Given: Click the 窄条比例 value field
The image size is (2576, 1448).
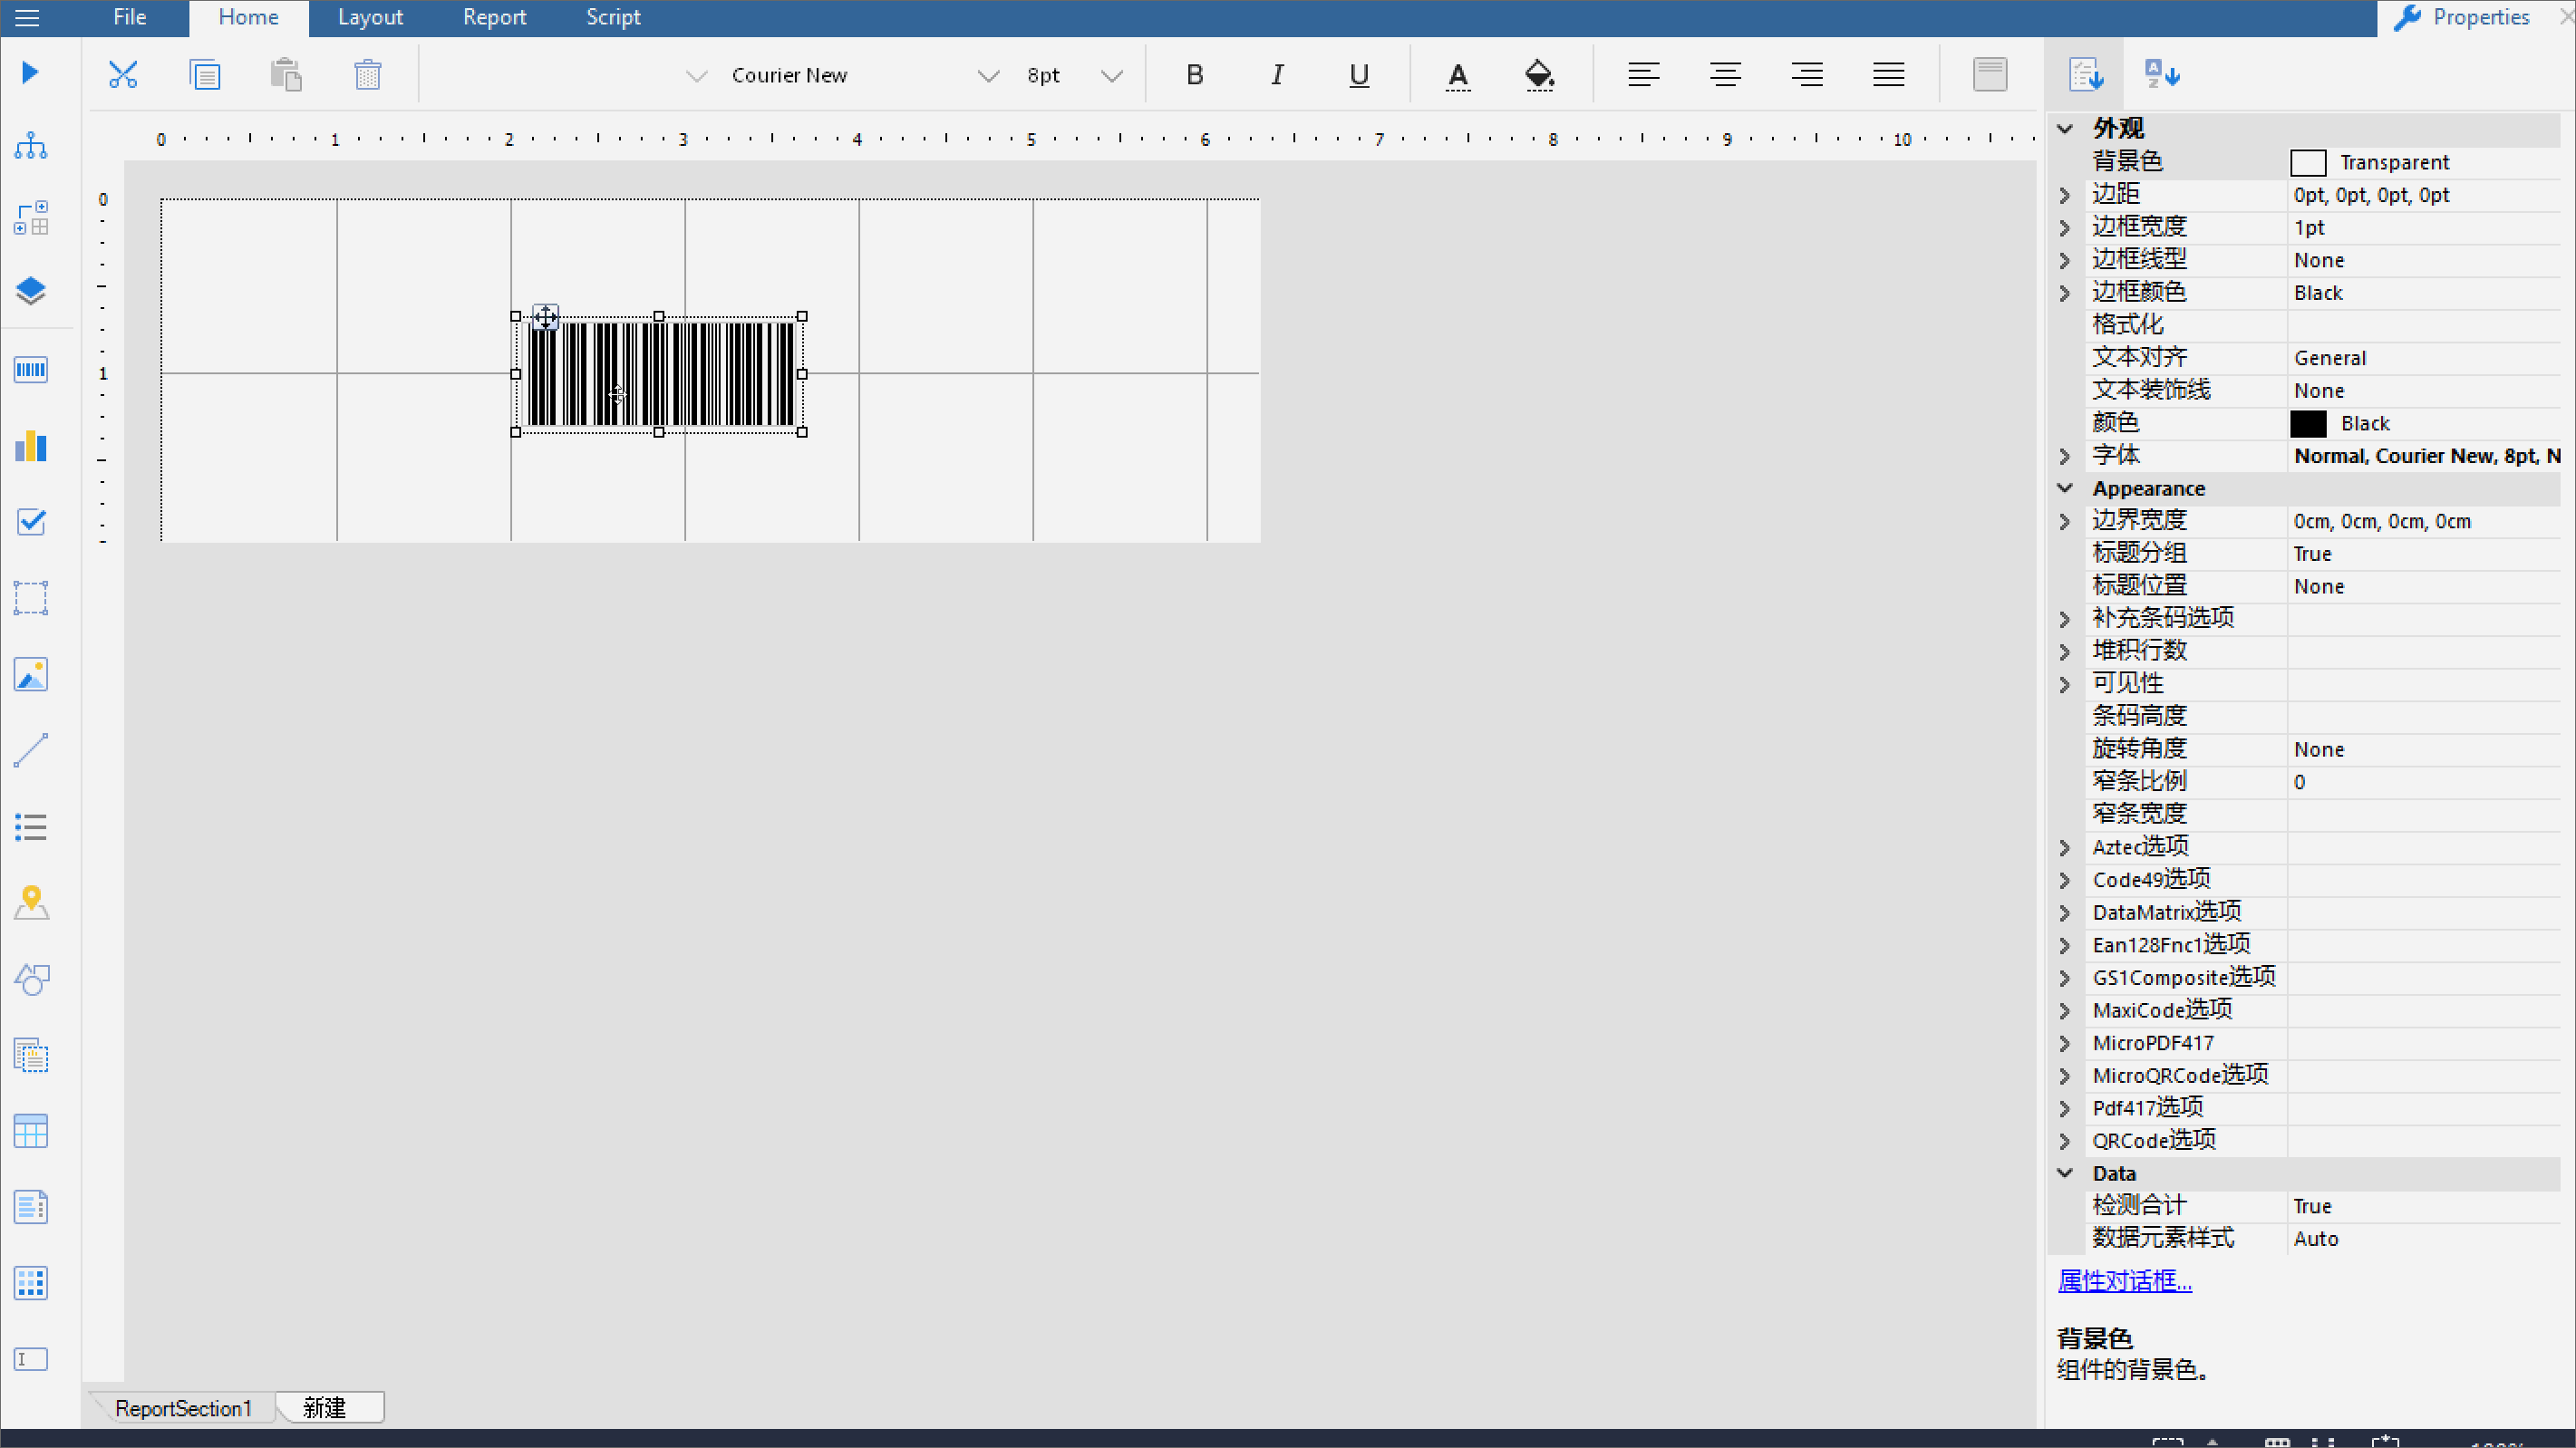Looking at the screenshot, I should coord(2424,782).
